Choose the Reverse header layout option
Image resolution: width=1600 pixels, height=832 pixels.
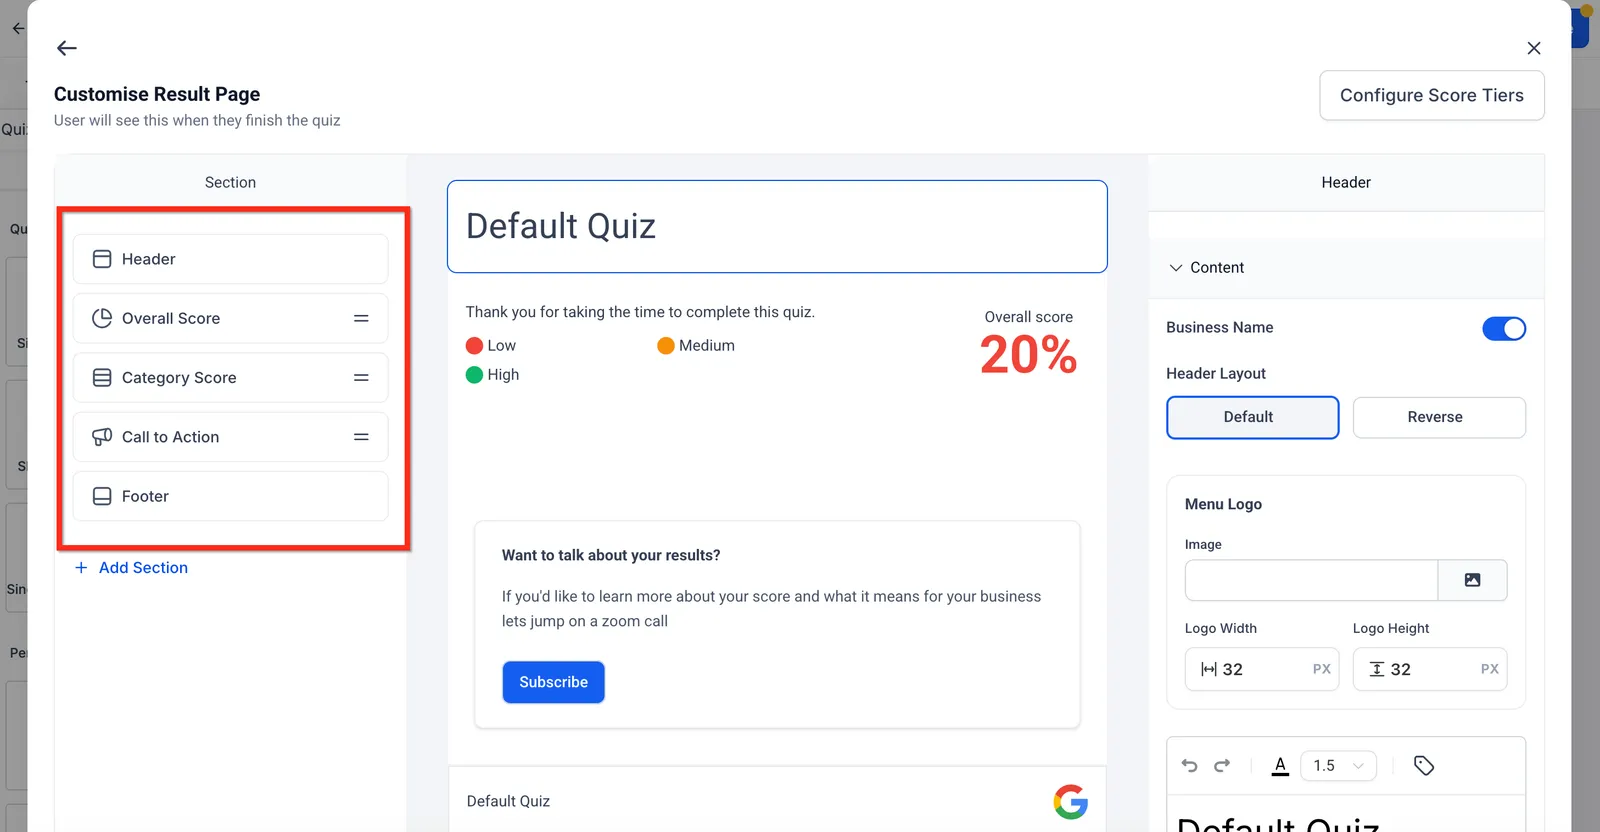click(x=1439, y=417)
